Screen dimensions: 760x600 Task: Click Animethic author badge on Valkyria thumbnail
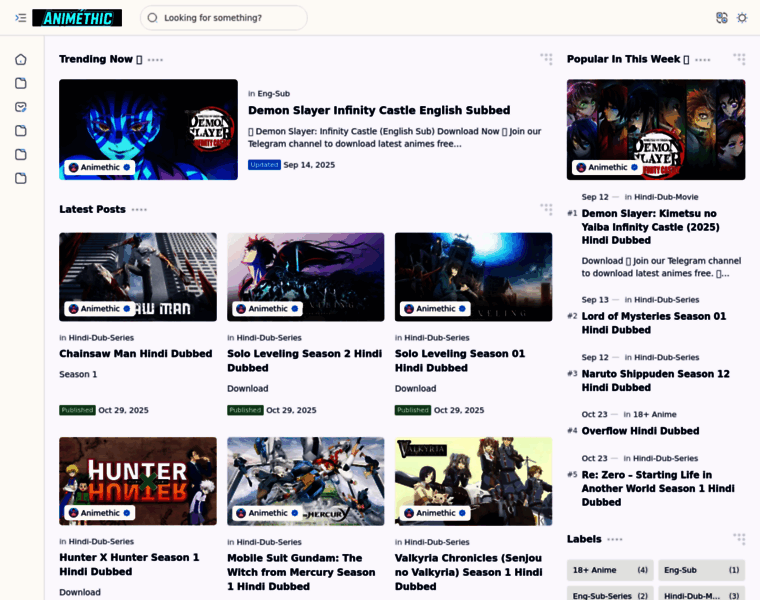point(435,513)
